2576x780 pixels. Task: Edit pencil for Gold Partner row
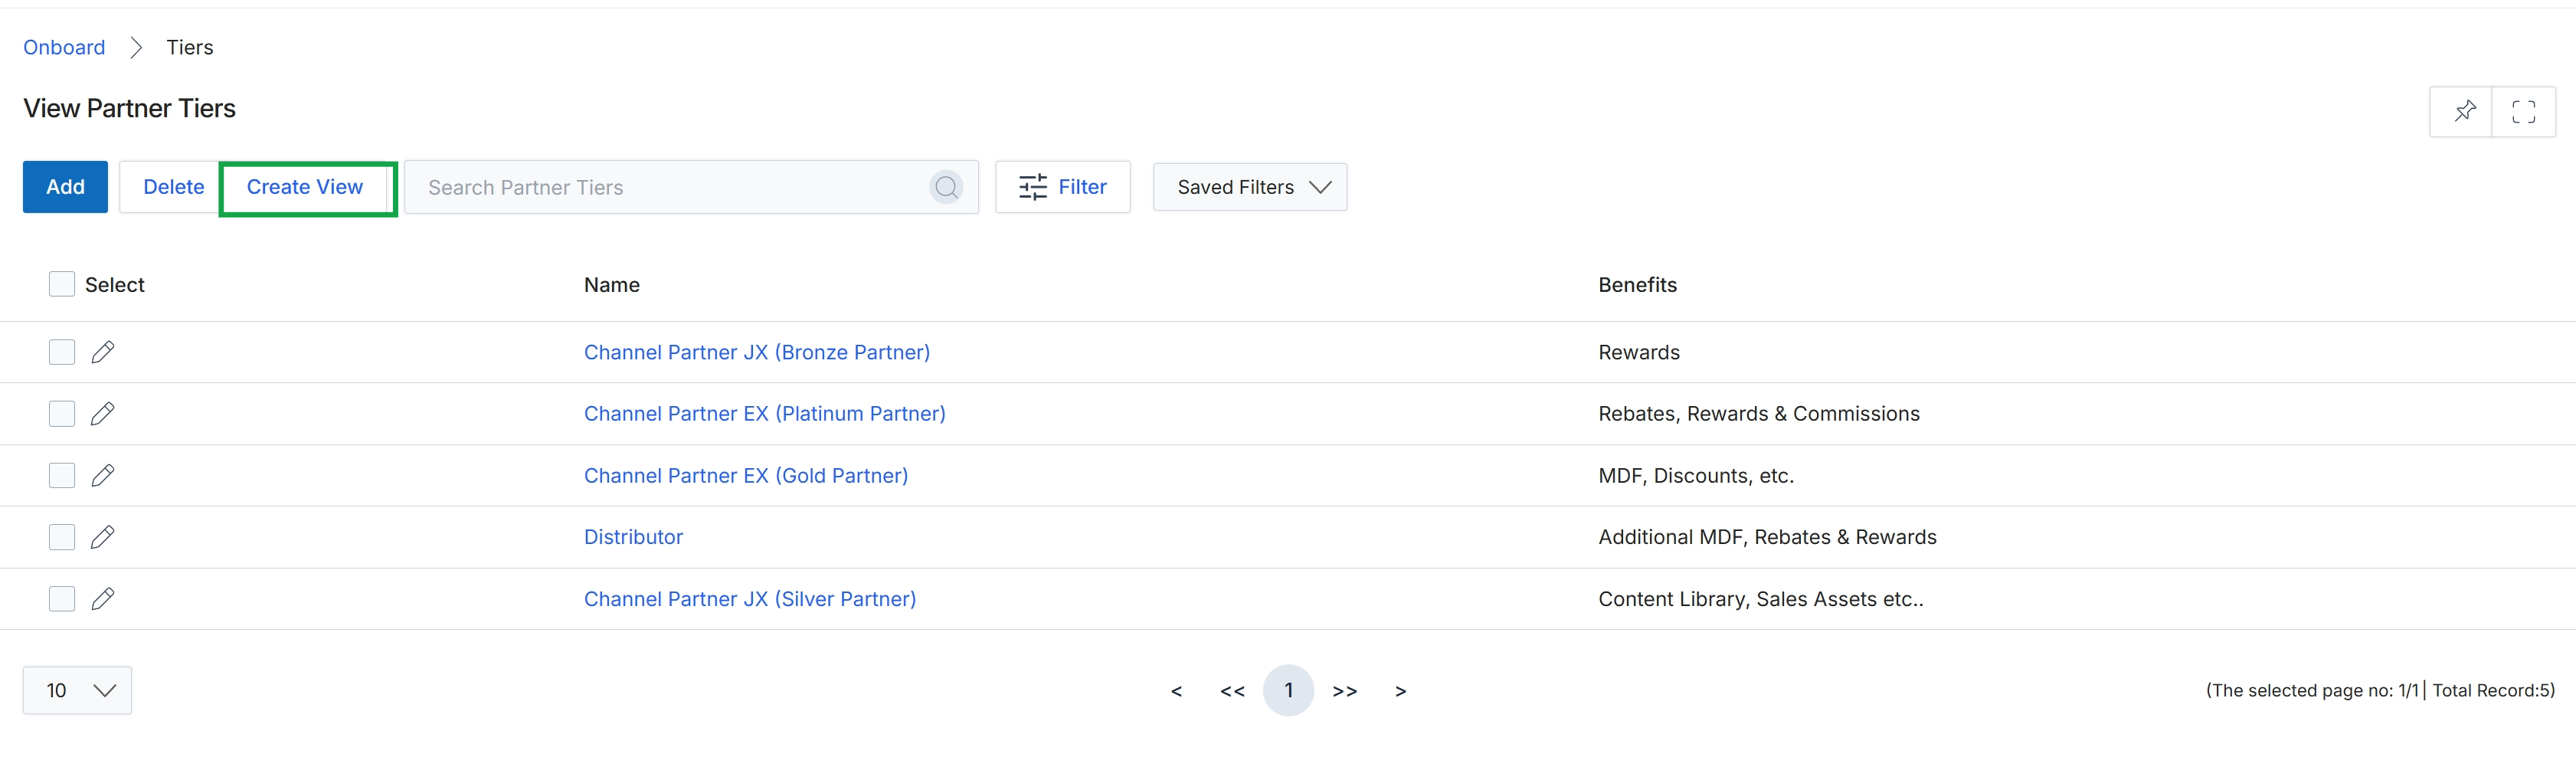pyautogui.click(x=103, y=475)
